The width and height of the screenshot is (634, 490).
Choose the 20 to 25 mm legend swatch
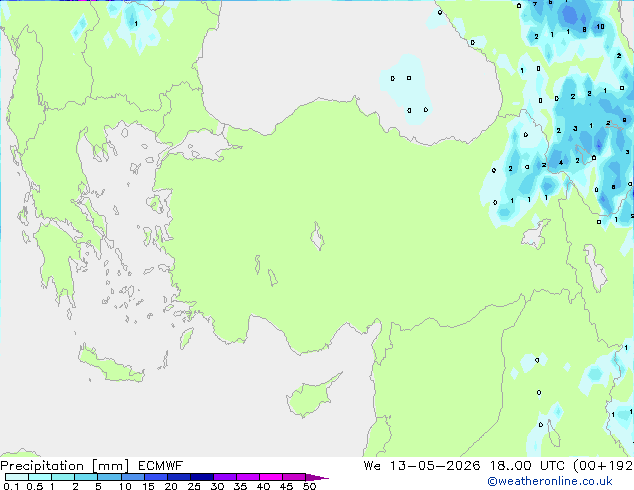(x=178, y=477)
